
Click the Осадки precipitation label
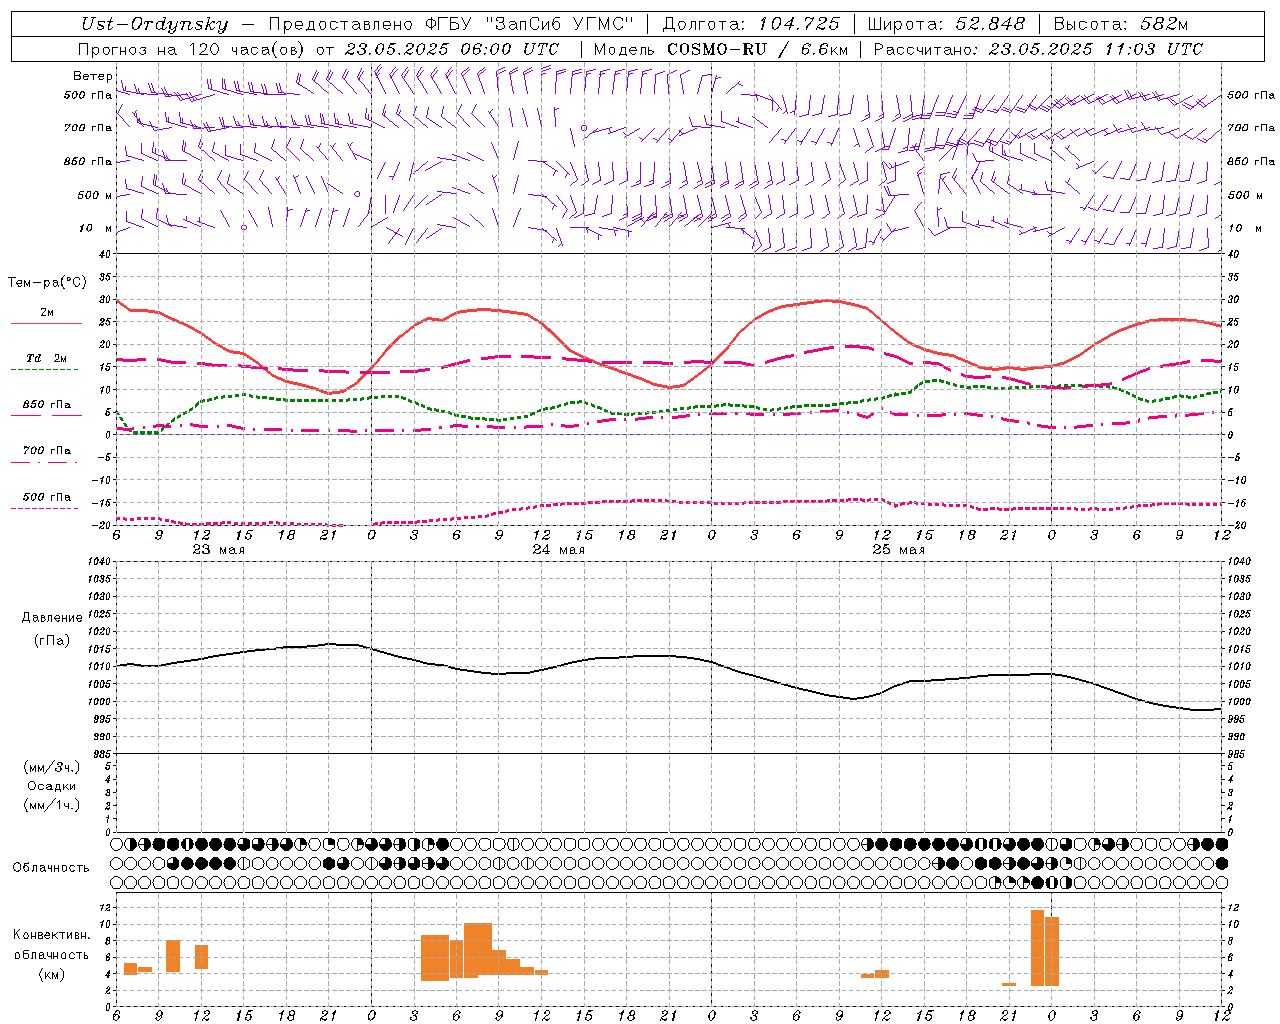click(52, 786)
